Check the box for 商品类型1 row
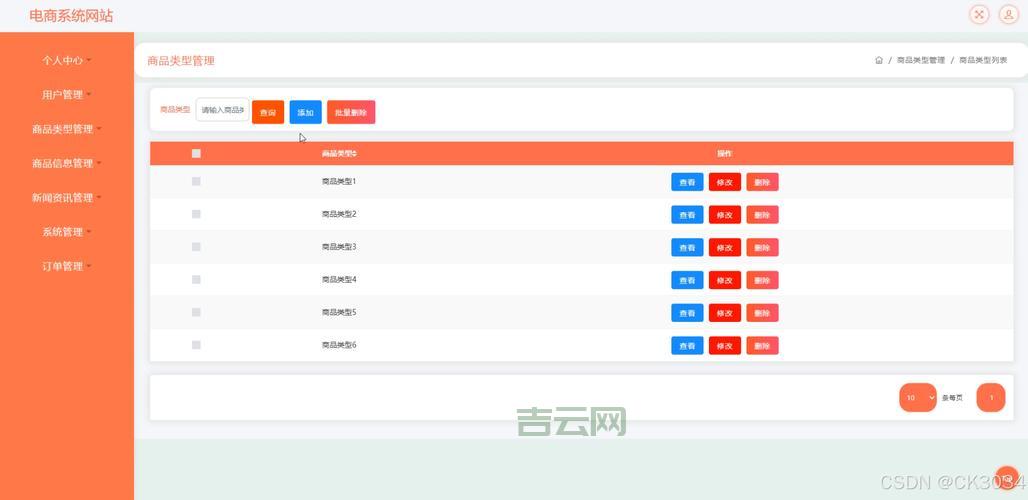 pos(196,182)
